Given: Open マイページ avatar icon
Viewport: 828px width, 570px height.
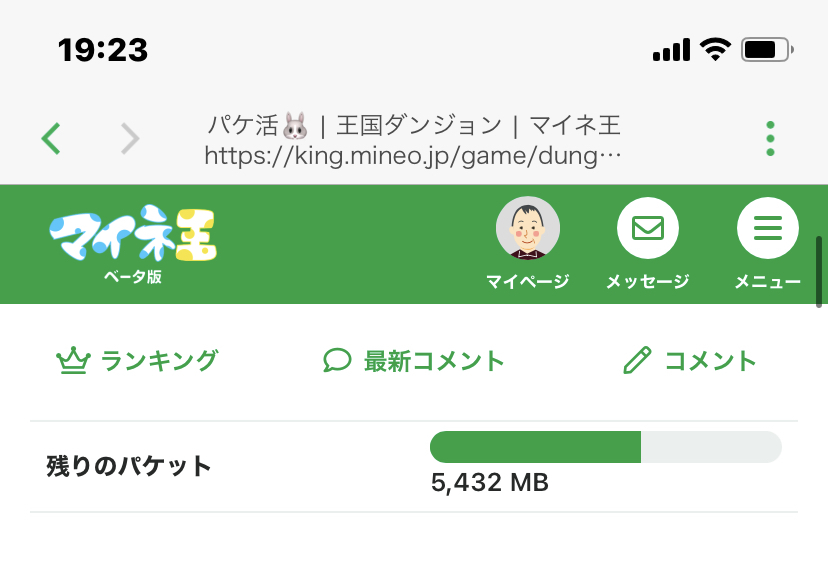Looking at the screenshot, I should point(528,228).
